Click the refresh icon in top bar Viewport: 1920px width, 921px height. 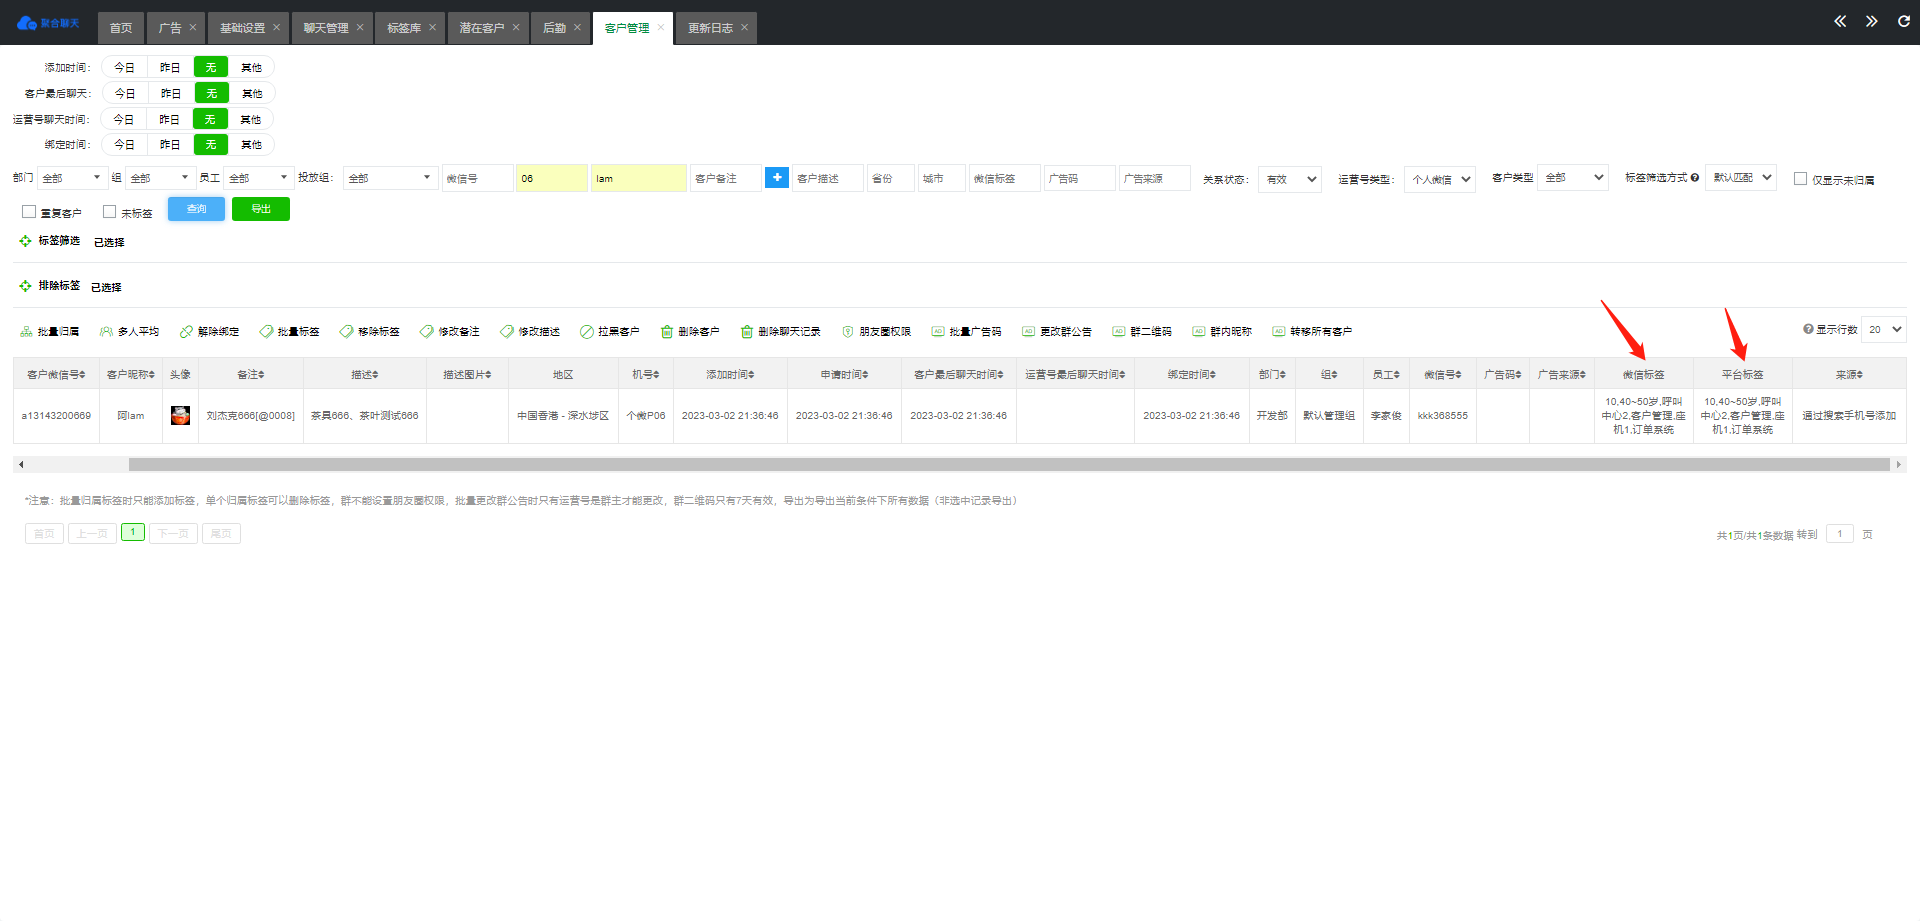1904,22
